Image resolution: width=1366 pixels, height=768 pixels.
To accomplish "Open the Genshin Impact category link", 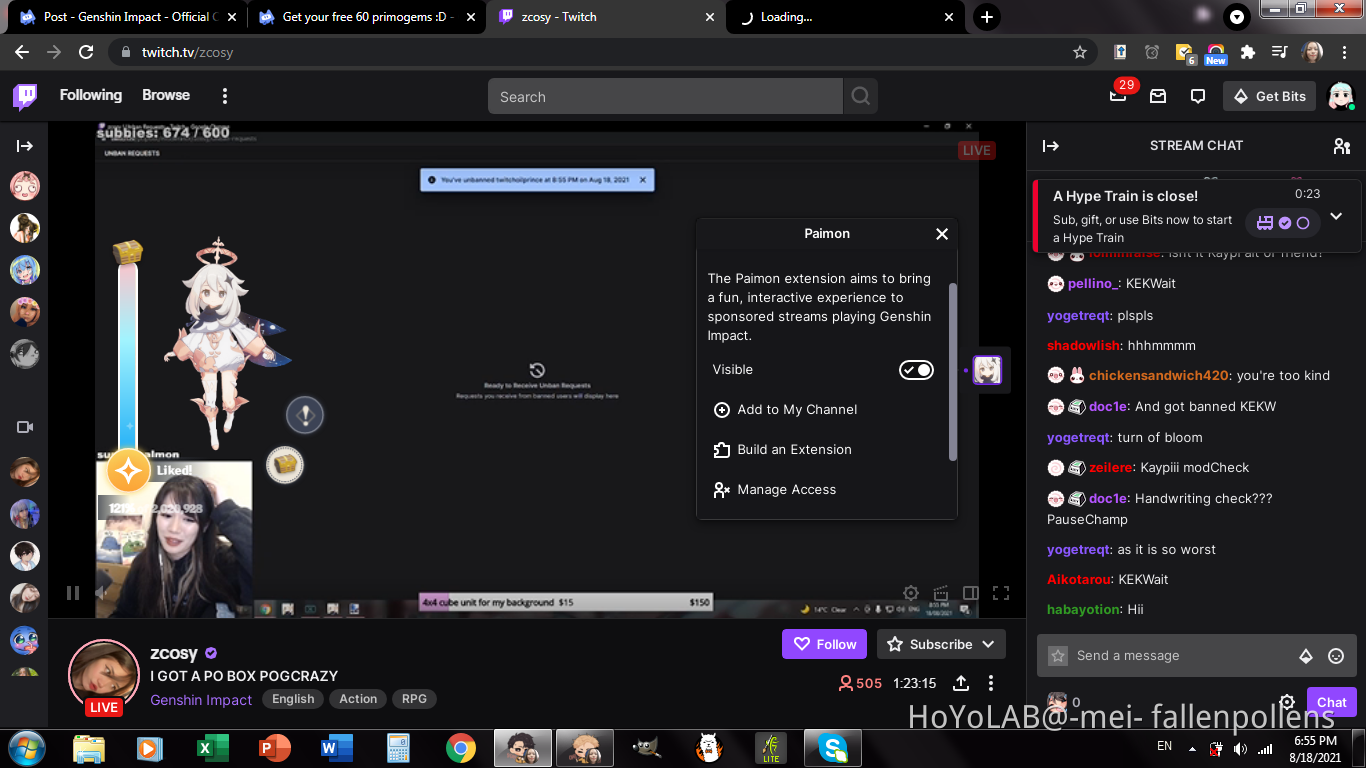I will [201, 700].
